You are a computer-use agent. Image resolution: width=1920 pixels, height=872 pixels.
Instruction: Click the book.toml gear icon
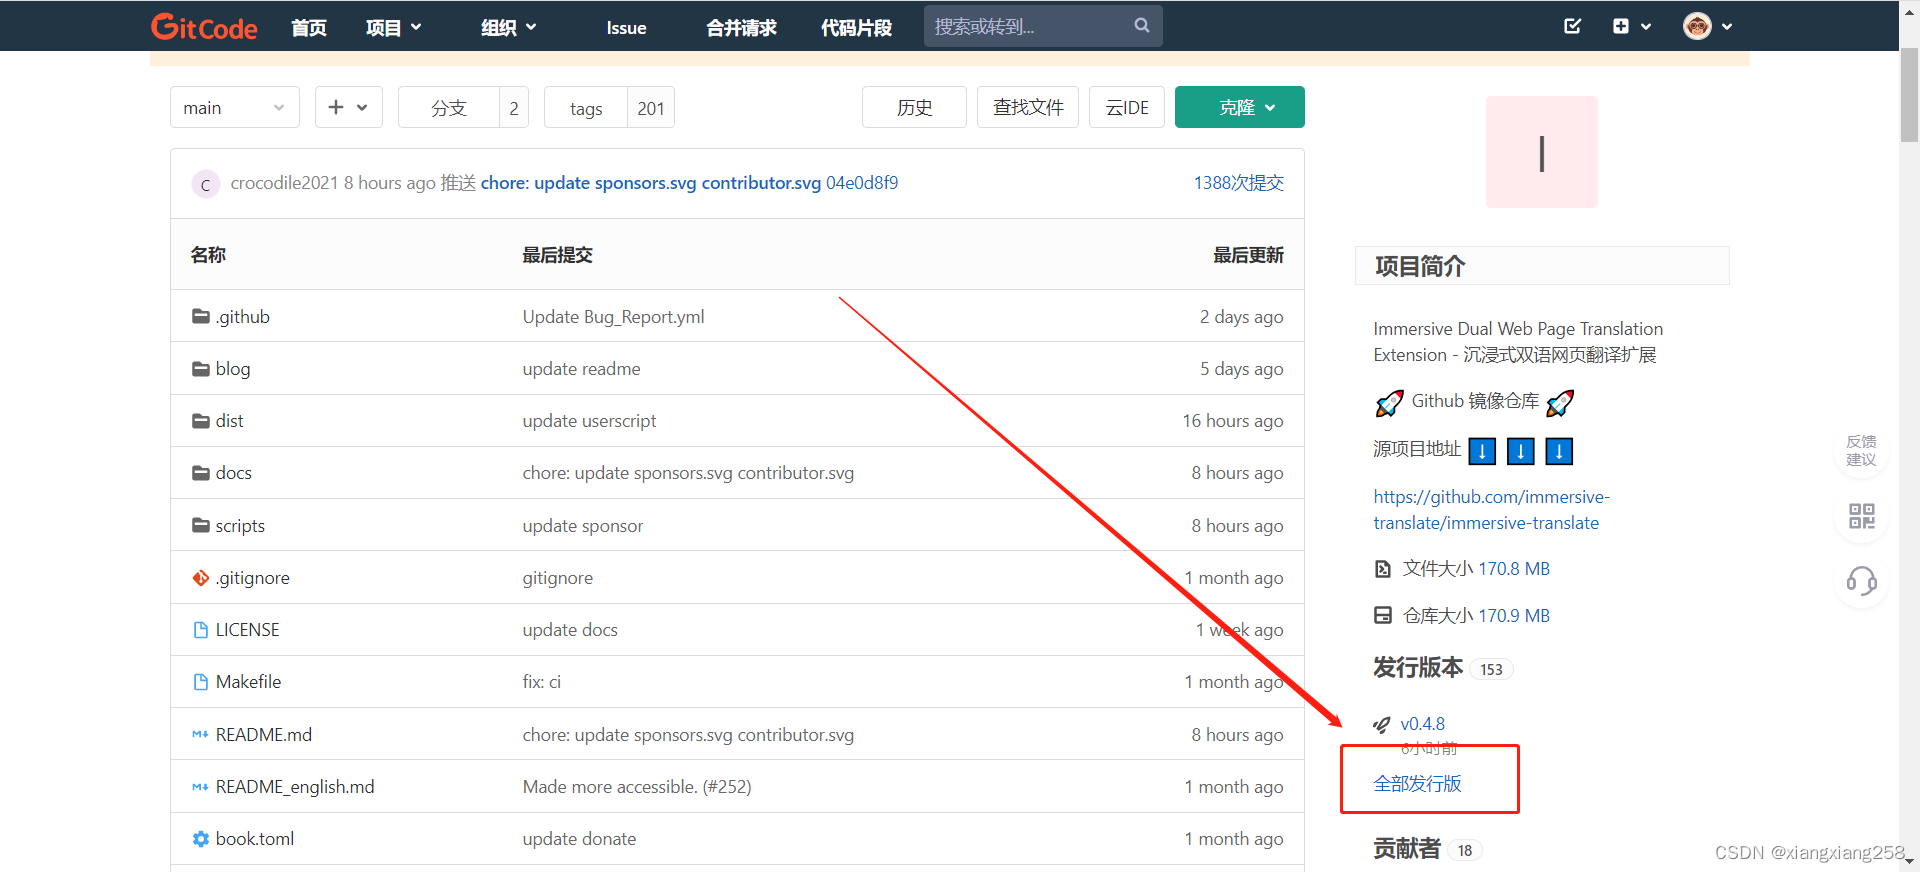[201, 839]
